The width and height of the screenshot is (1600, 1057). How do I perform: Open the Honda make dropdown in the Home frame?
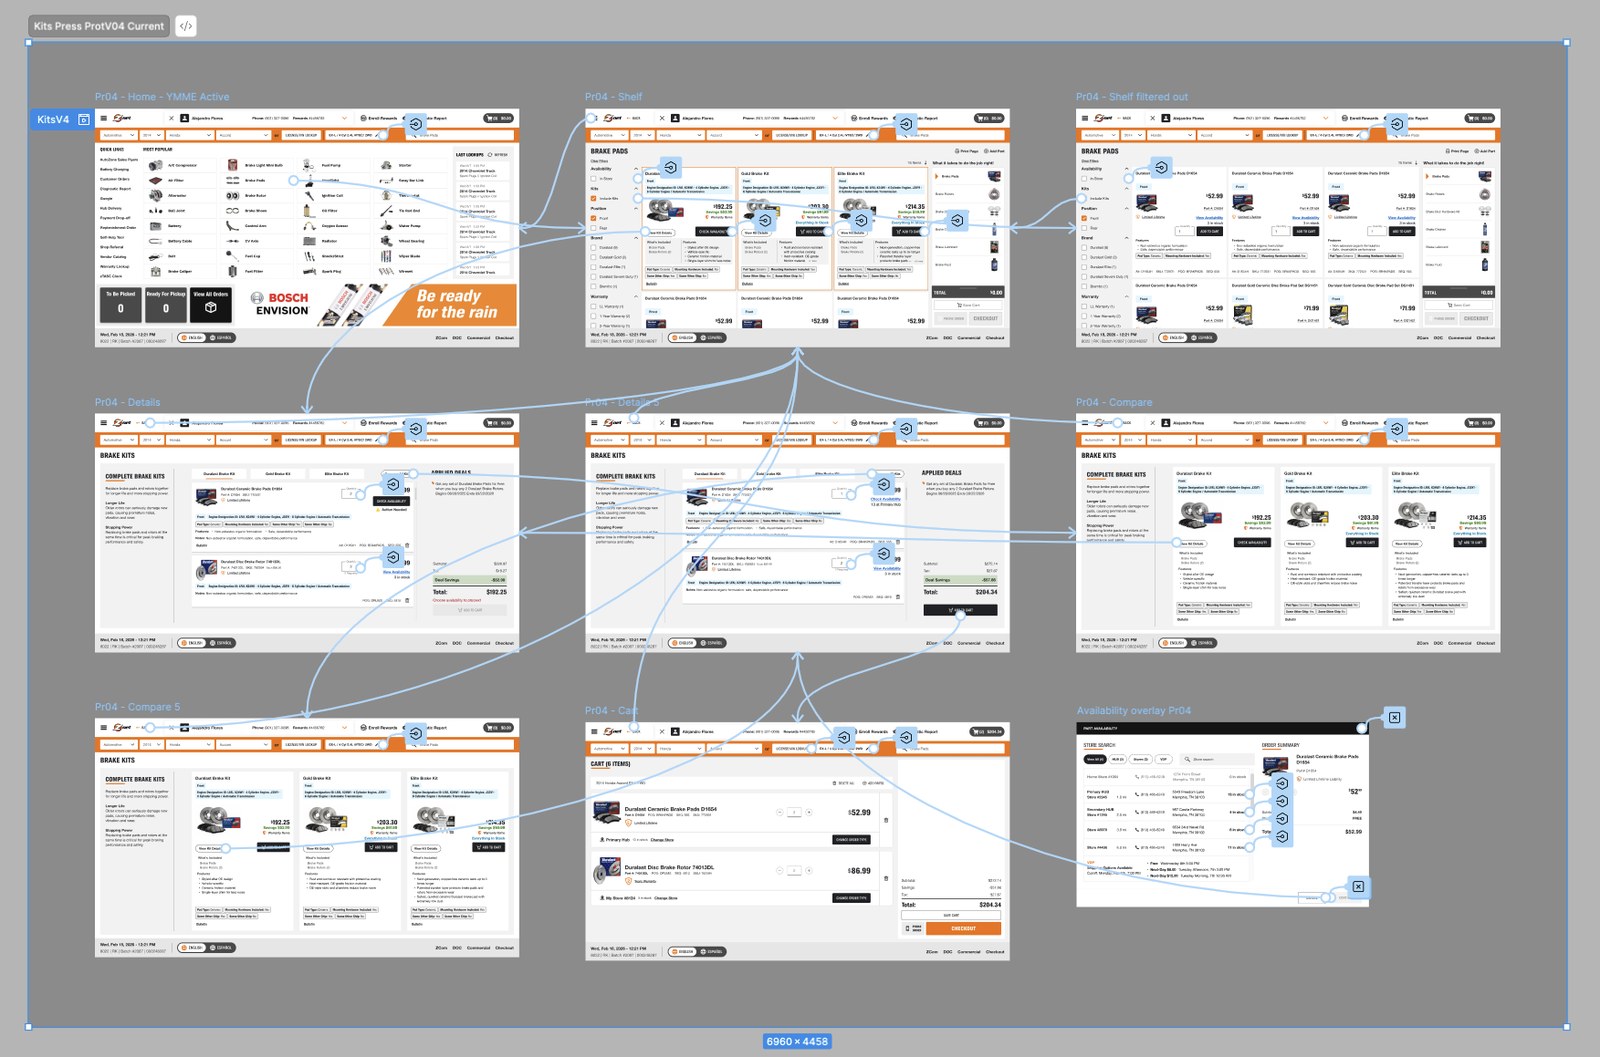click(189, 135)
